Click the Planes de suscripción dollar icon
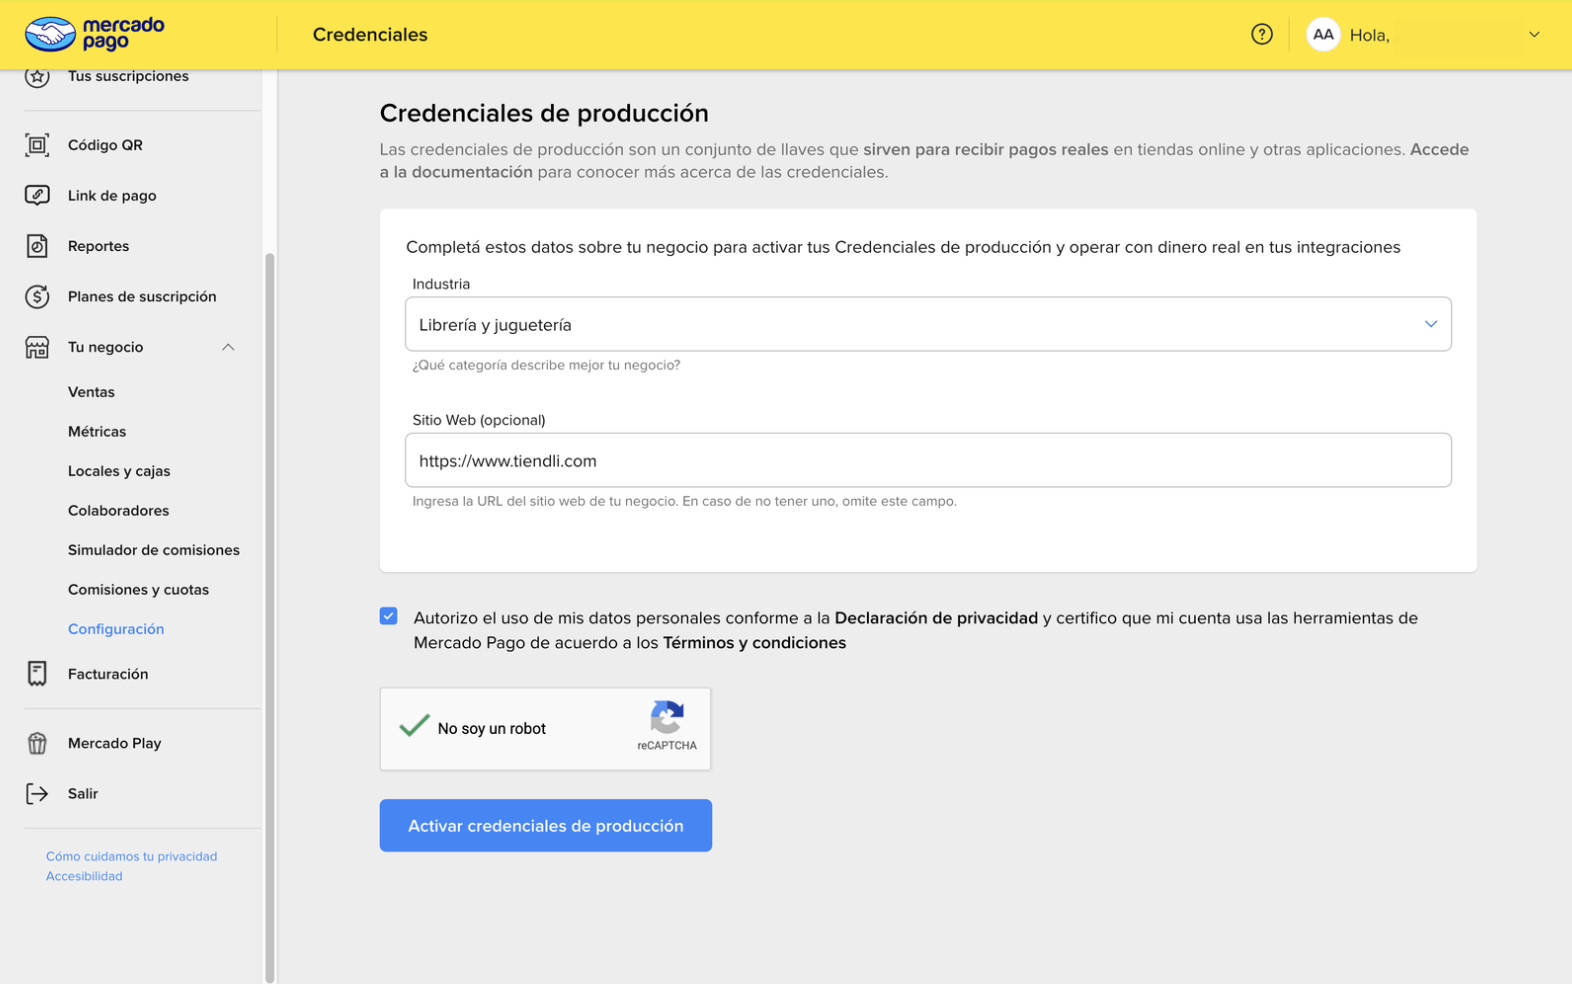Viewport: 1572px width, 984px height. [37, 296]
